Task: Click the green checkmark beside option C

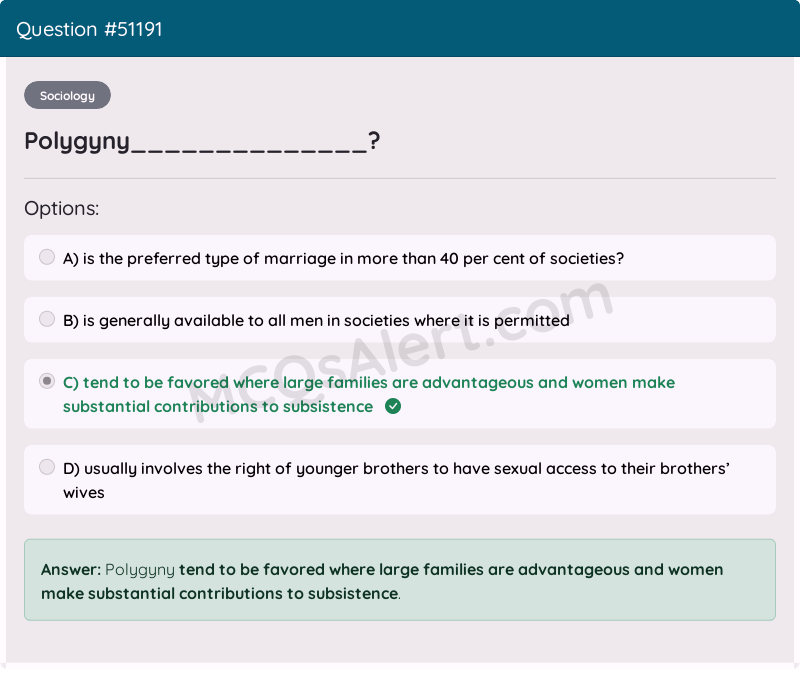Action: tap(392, 406)
